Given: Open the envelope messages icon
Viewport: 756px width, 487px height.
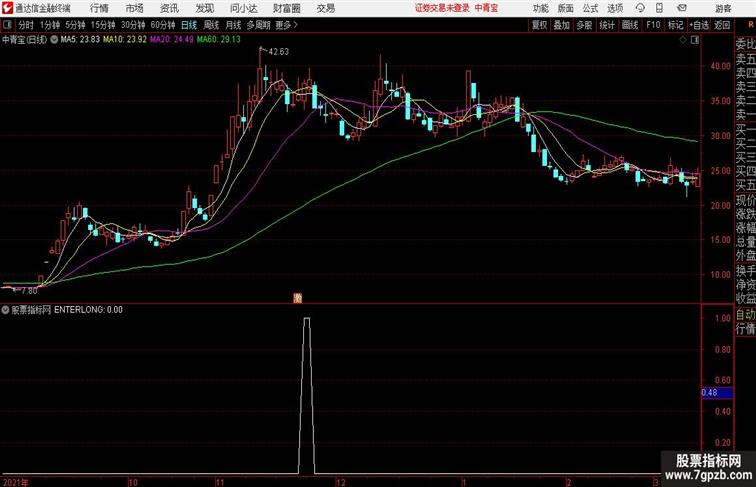Looking at the screenshot, I should 682,8.
